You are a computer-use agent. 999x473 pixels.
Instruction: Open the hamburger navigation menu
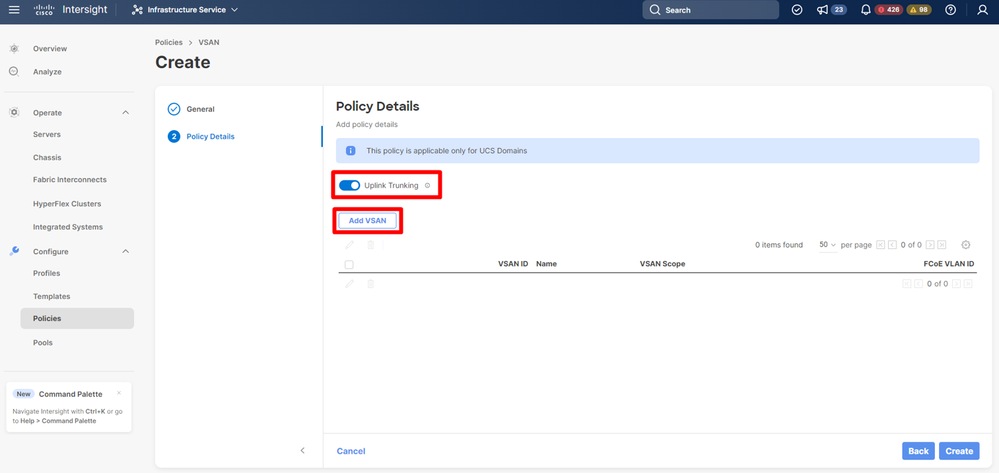tap(14, 10)
